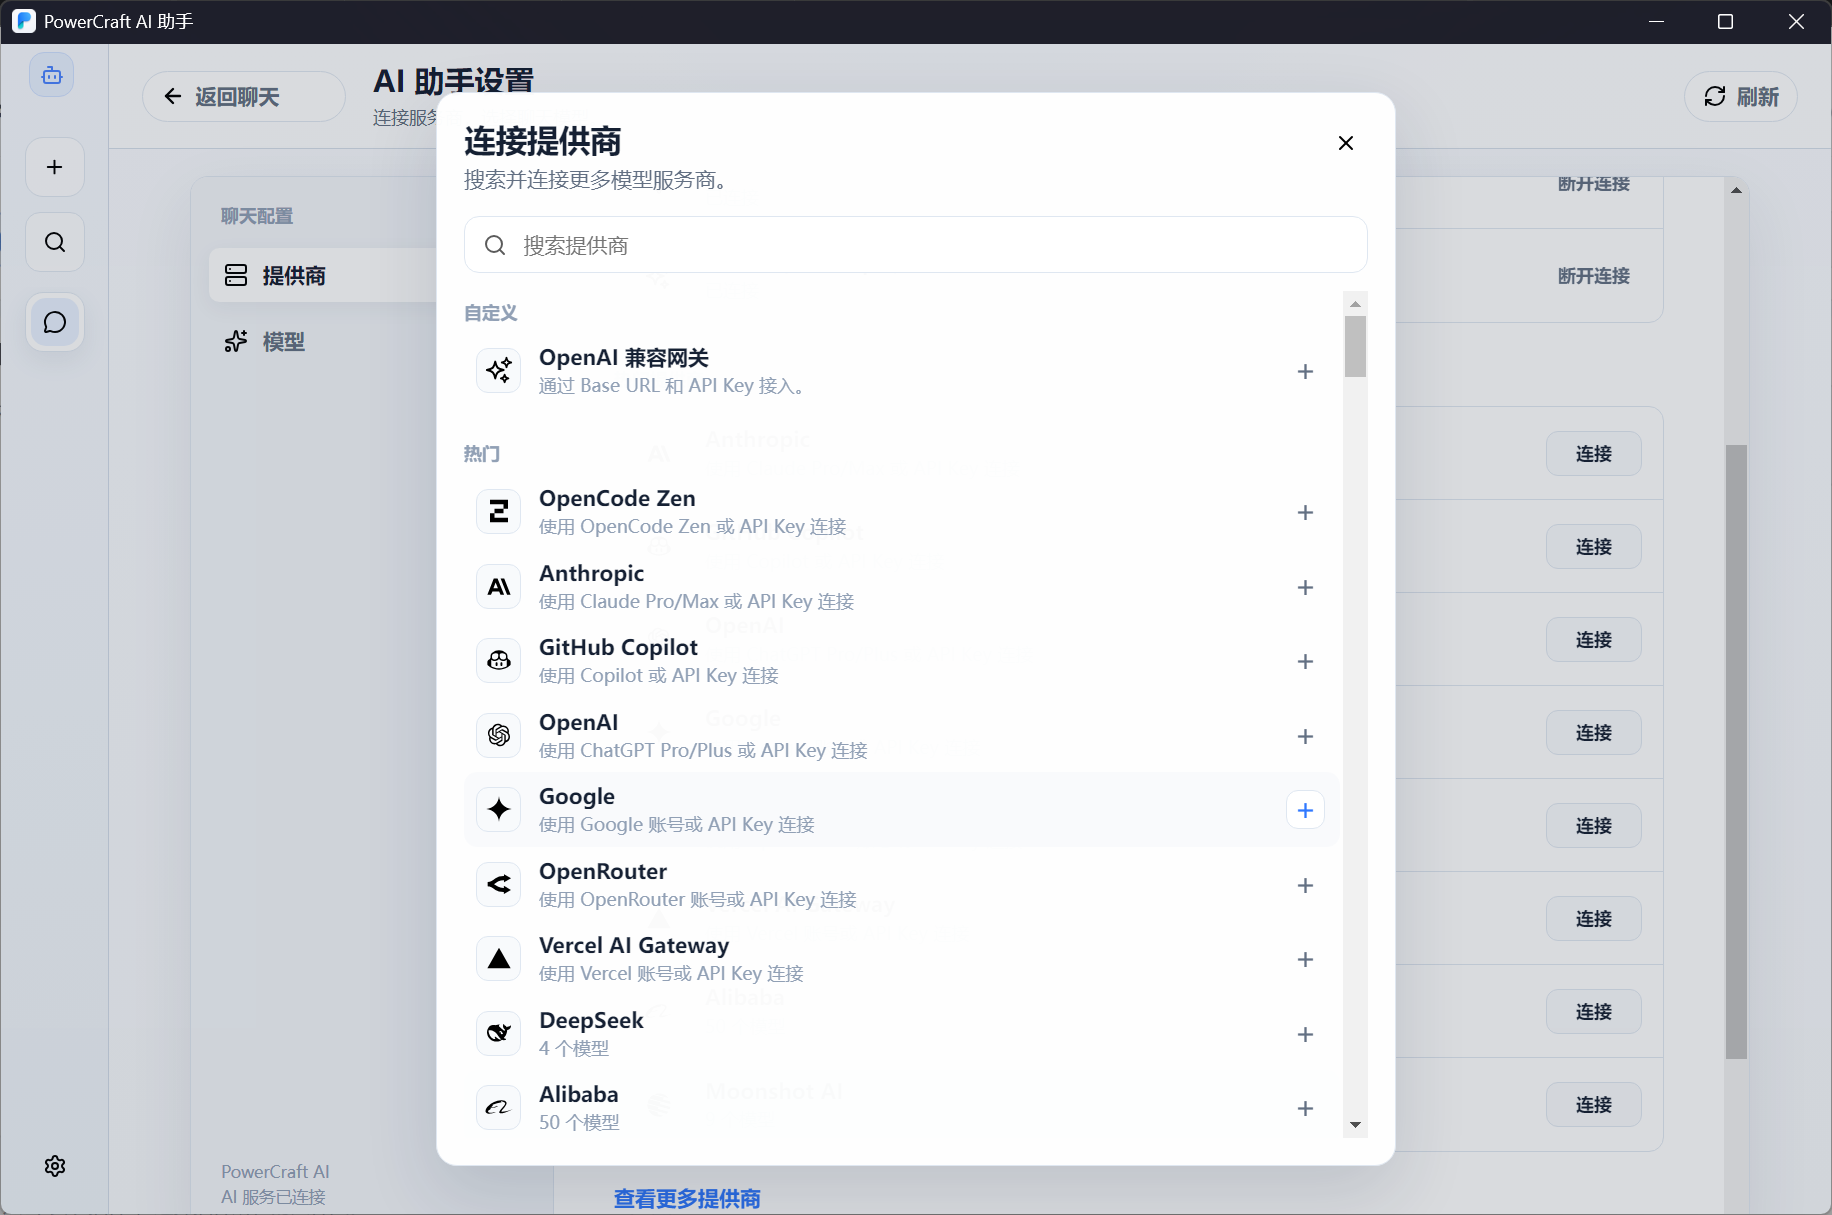The image size is (1832, 1215).
Task: Select the Vercel AI Gateway title
Action: [x=634, y=946]
